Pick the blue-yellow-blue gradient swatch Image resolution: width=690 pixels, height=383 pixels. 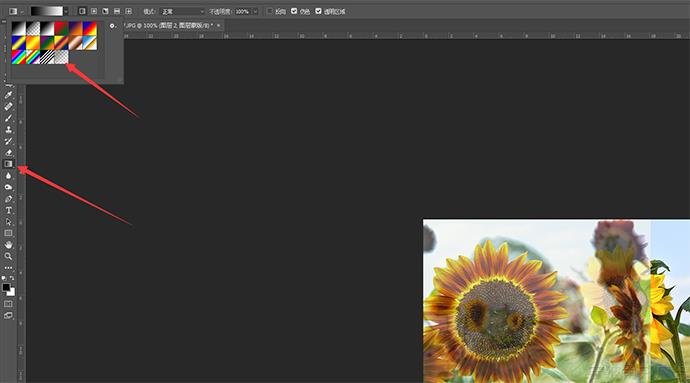point(18,43)
